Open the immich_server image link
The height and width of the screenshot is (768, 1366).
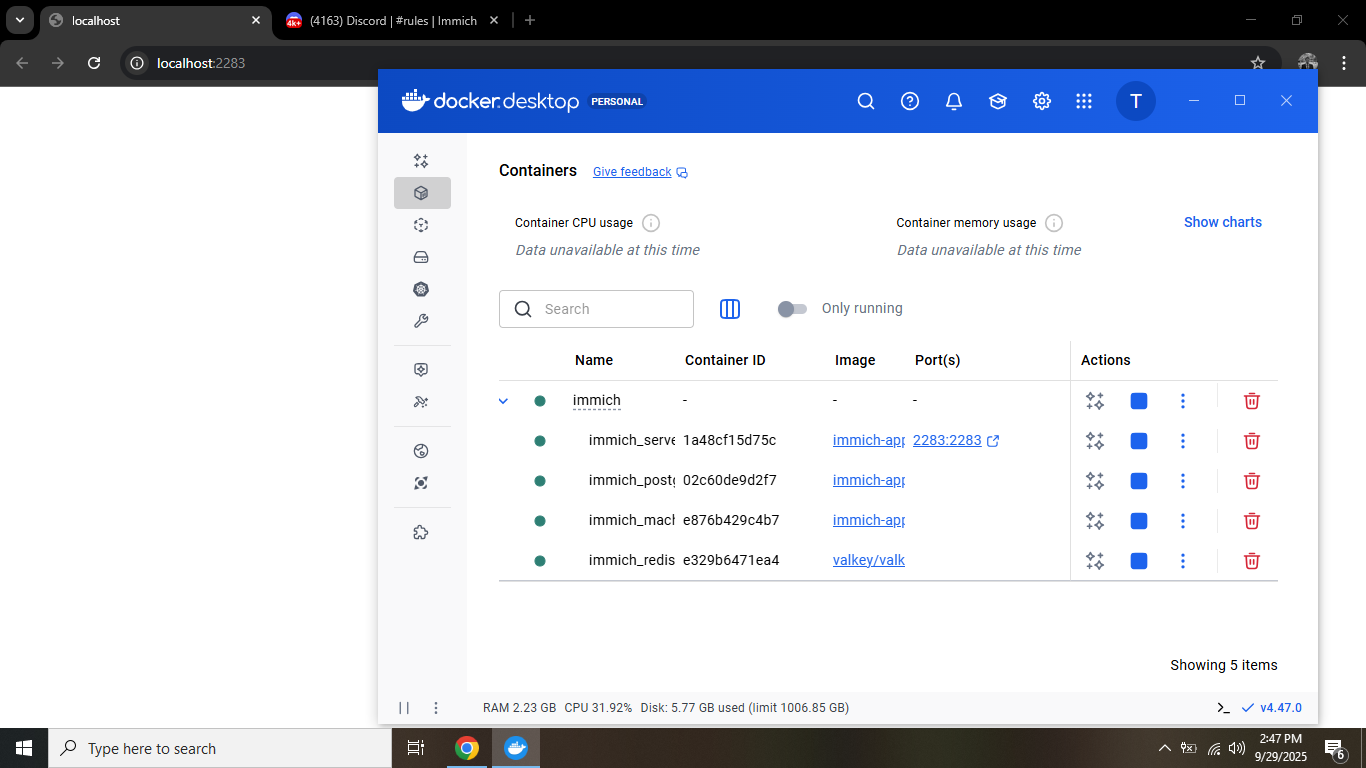tap(869, 440)
